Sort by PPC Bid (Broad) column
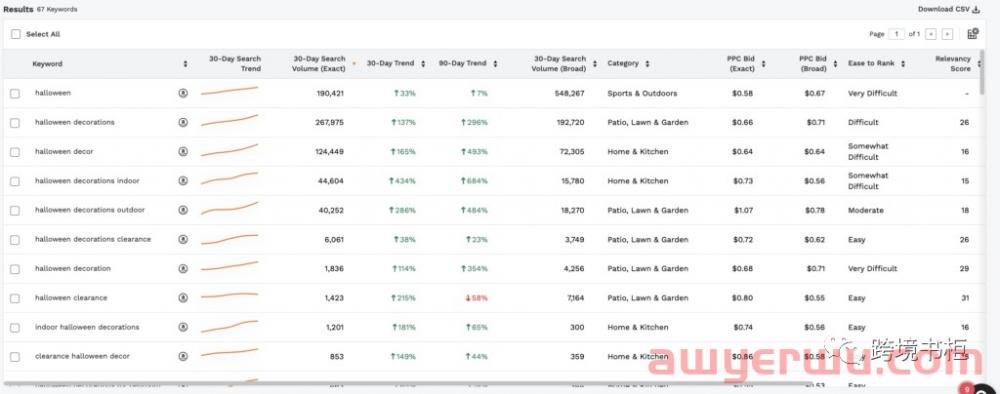The width and height of the screenshot is (1000, 394). pyautogui.click(x=835, y=64)
